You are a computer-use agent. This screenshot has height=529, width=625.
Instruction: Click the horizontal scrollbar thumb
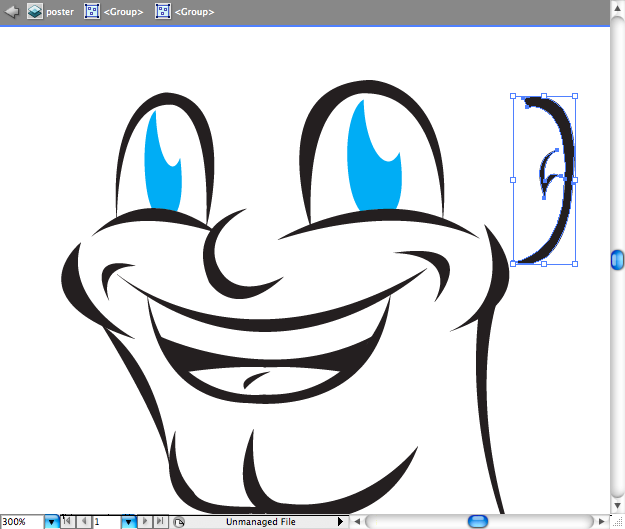point(478,521)
